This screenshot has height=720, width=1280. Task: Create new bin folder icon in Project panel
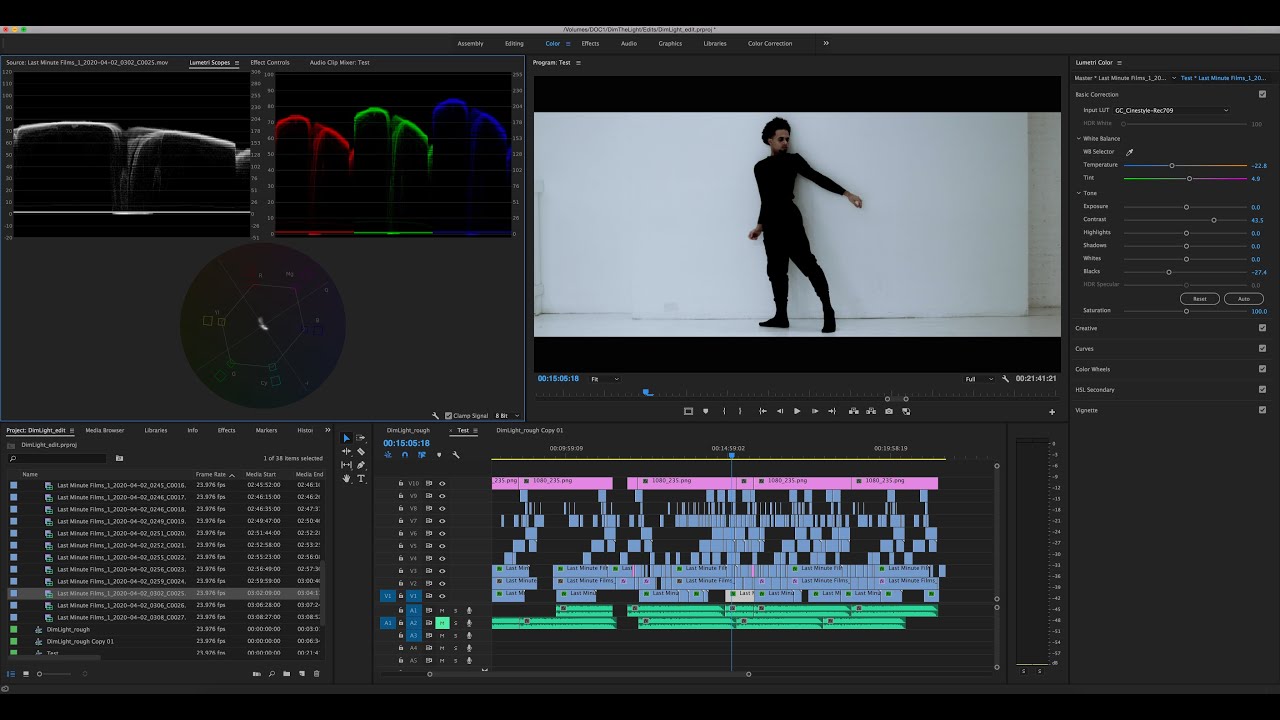pyautogui.click(x=286, y=674)
